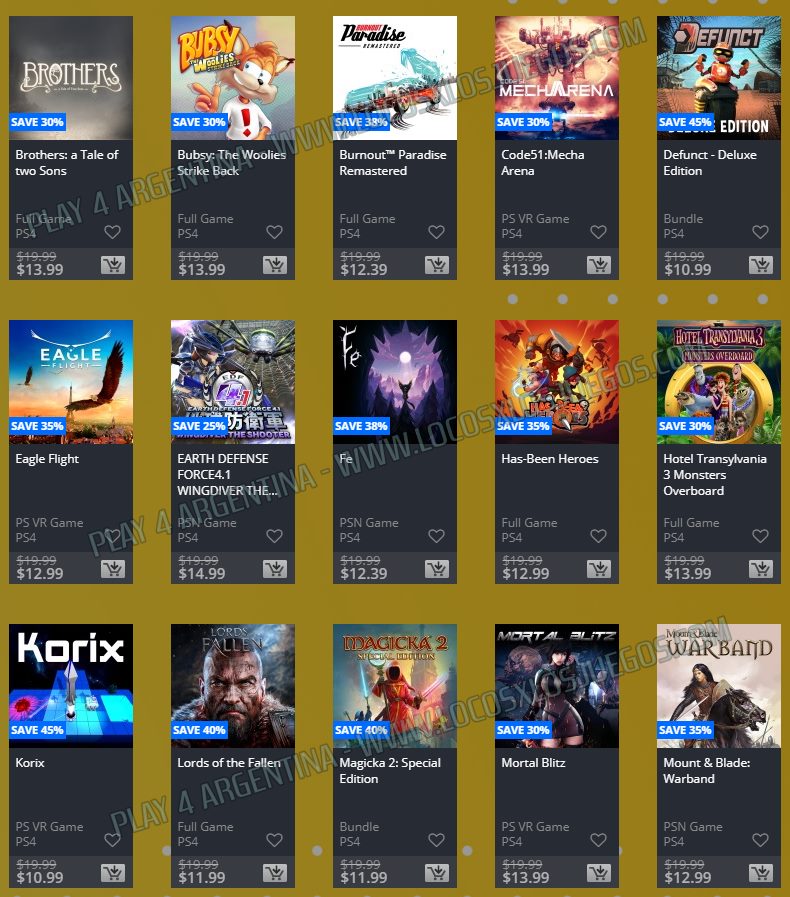Open the Burnout Paradise cover thumbnail
The image size is (790, 897).
coord(395,78)
